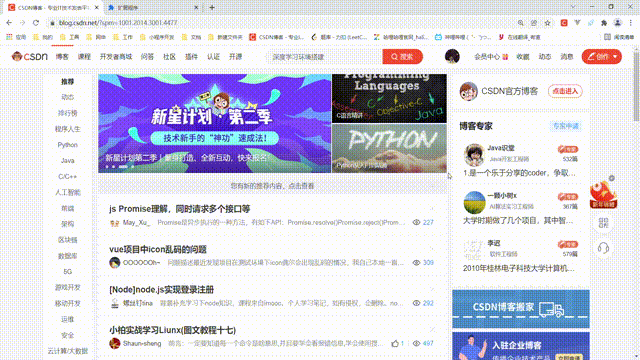Viewport: 640px width, 360px height.
Task: Select 区块链 in the left category list
Action: [x=67, y=240]
